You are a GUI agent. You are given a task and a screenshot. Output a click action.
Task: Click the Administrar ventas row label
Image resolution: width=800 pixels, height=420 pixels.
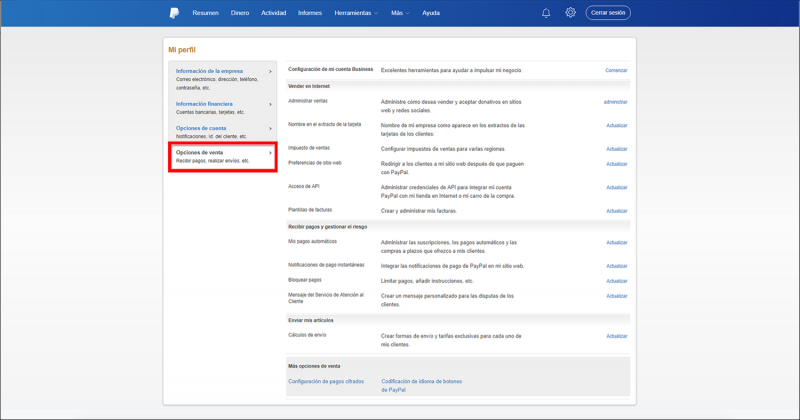point(308,101)
